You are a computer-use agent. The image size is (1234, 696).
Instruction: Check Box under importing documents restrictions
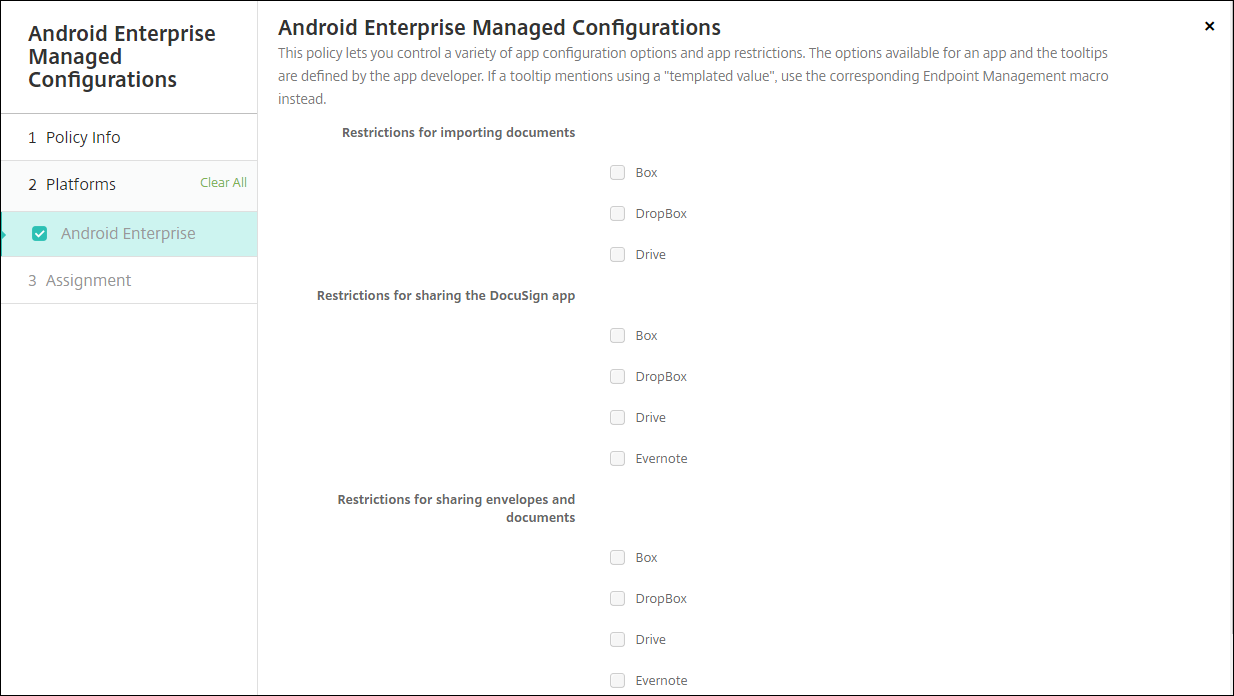point(617,173)
